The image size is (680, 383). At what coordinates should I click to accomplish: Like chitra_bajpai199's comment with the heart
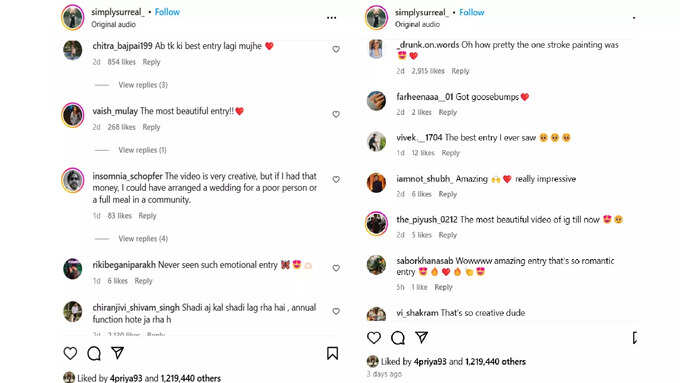pos(336,49)
